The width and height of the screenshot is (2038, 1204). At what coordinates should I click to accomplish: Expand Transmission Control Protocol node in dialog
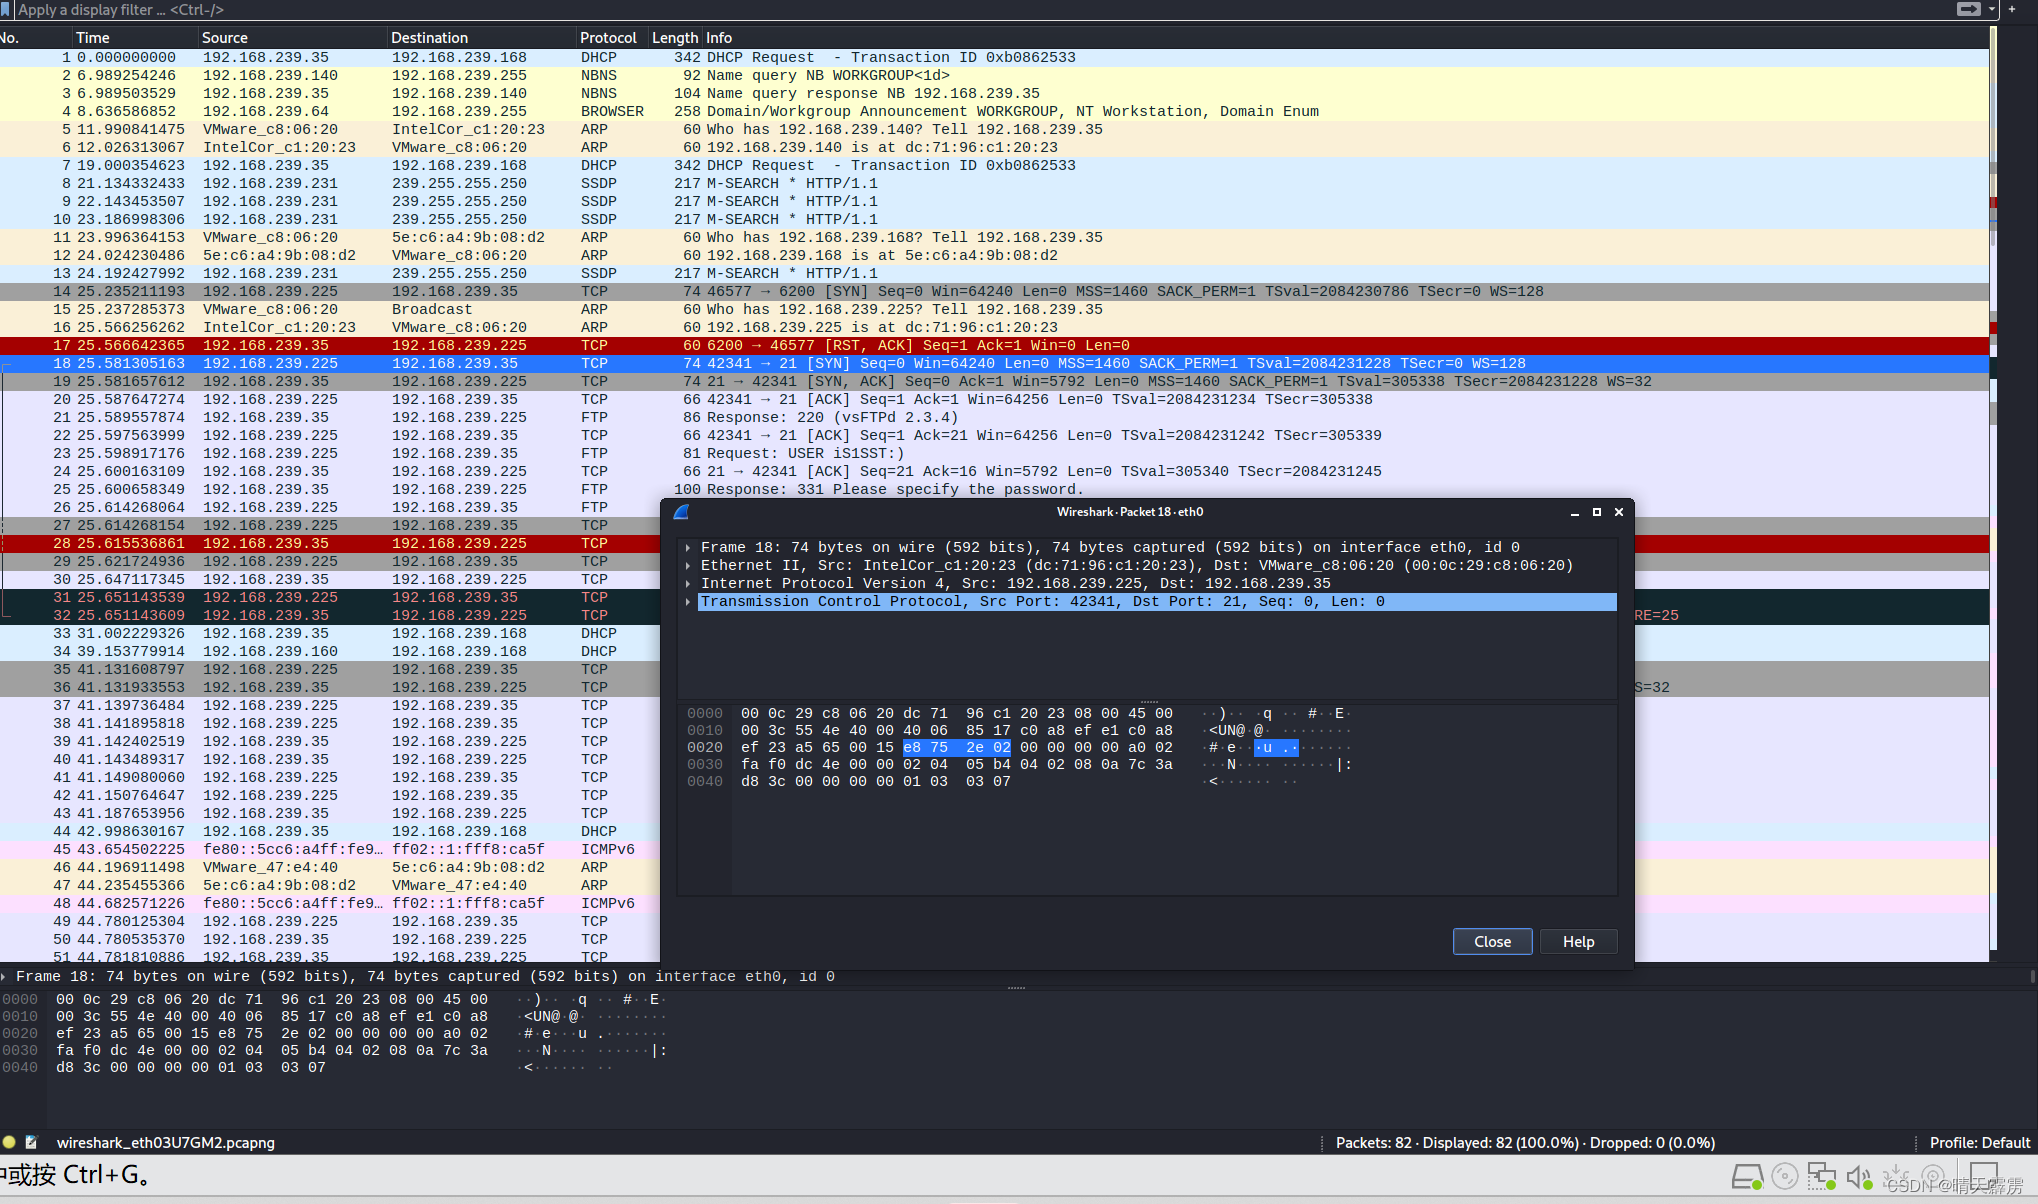click(x=689, y=601)
